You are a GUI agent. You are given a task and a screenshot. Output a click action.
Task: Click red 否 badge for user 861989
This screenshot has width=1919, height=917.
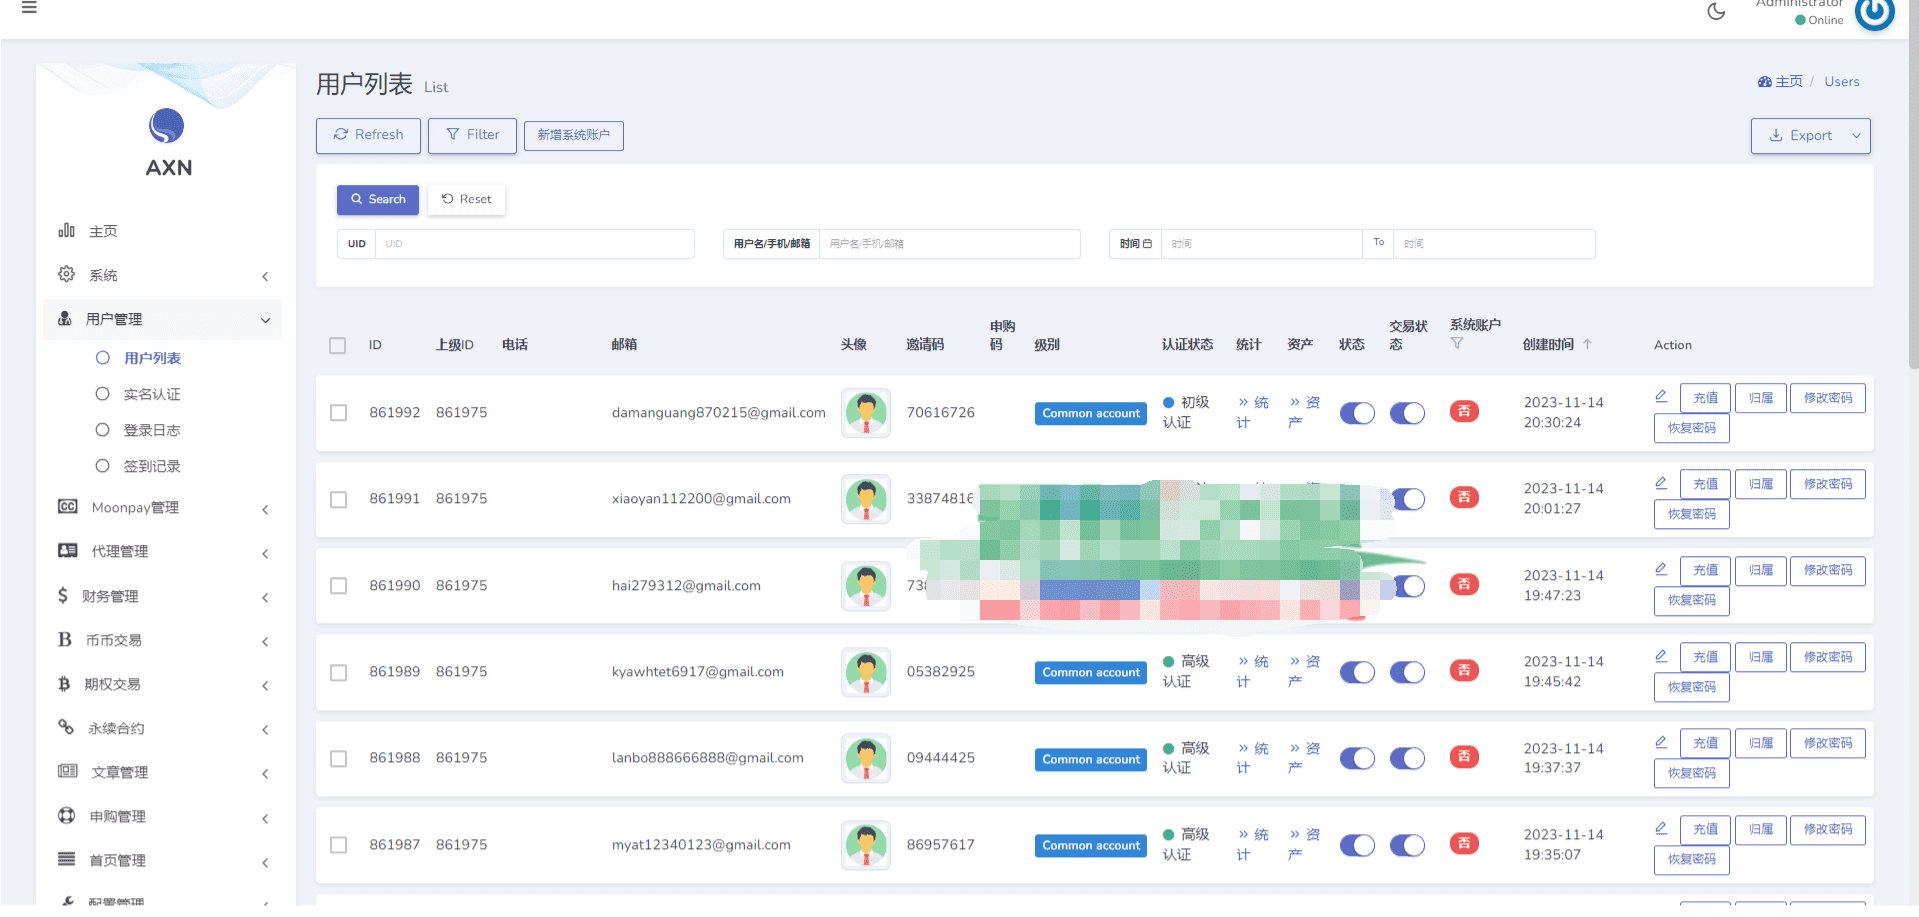point(1464,670)
